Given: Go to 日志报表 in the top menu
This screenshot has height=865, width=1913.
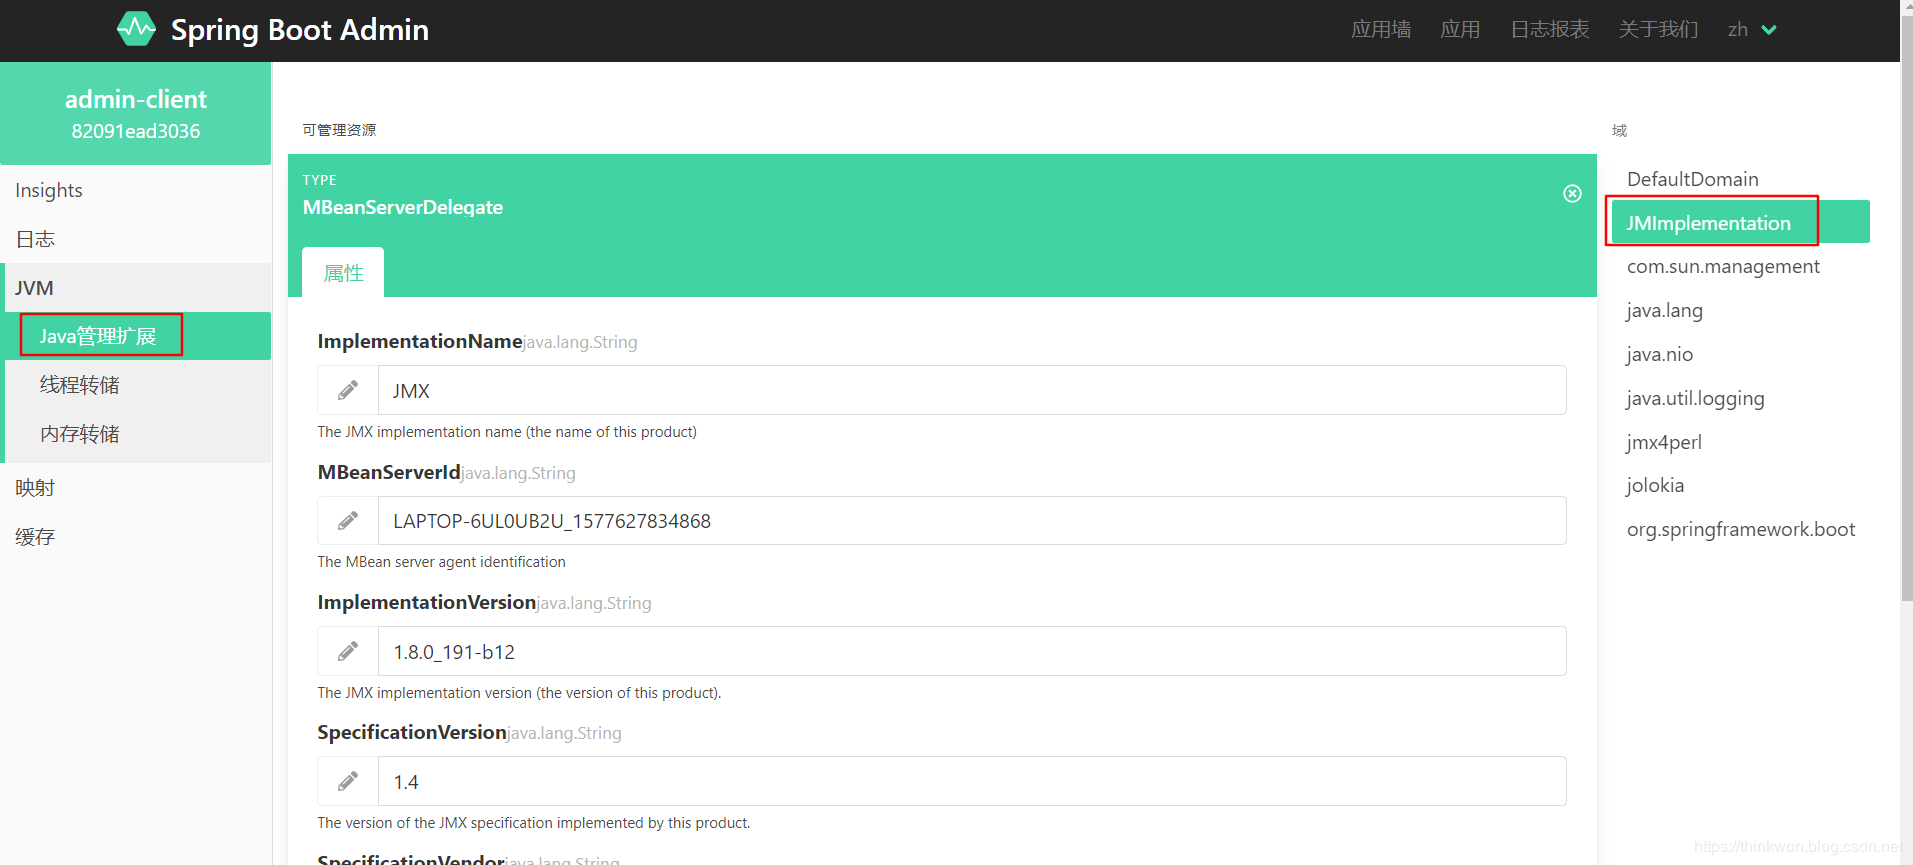Looking at the screenshot, I should [x=1549, y=30].
